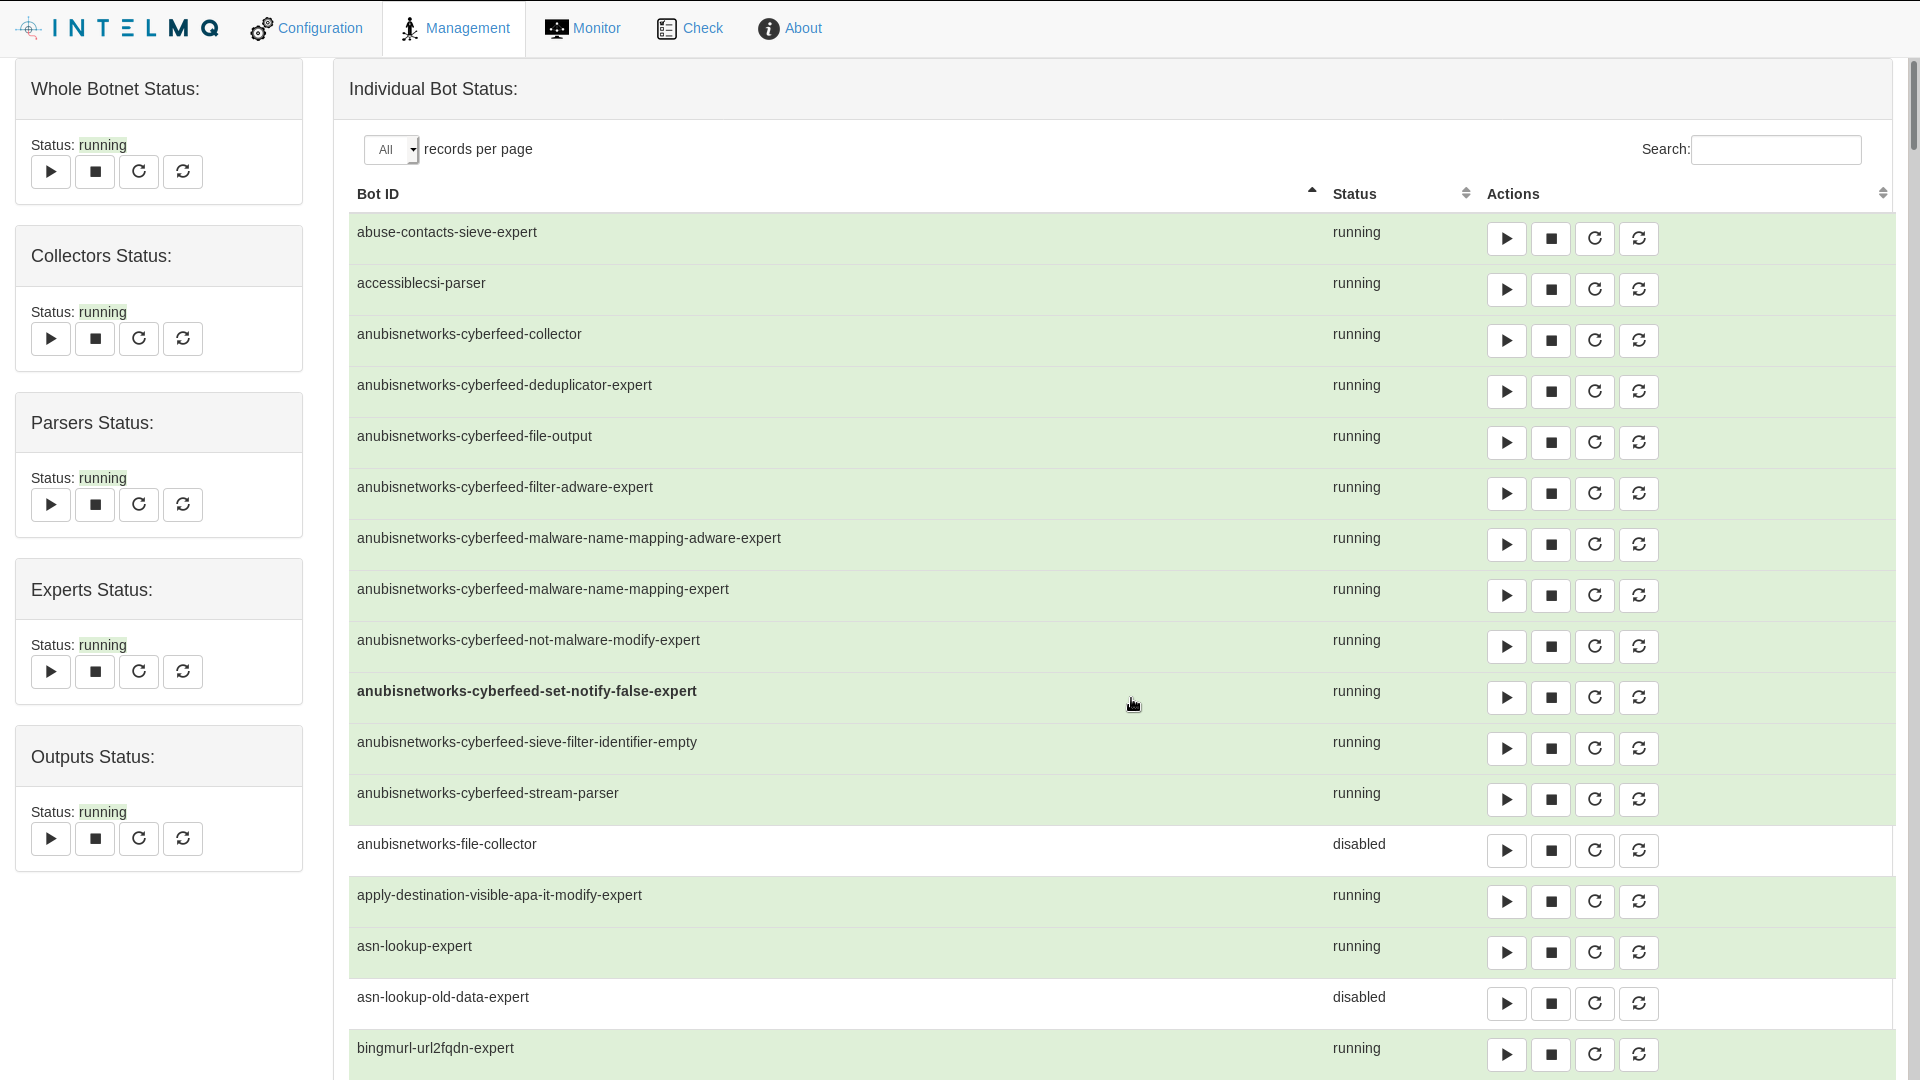Sort table by Status column
This screenshot has height=1080, width=1920.
click(x=1354, y=194)
